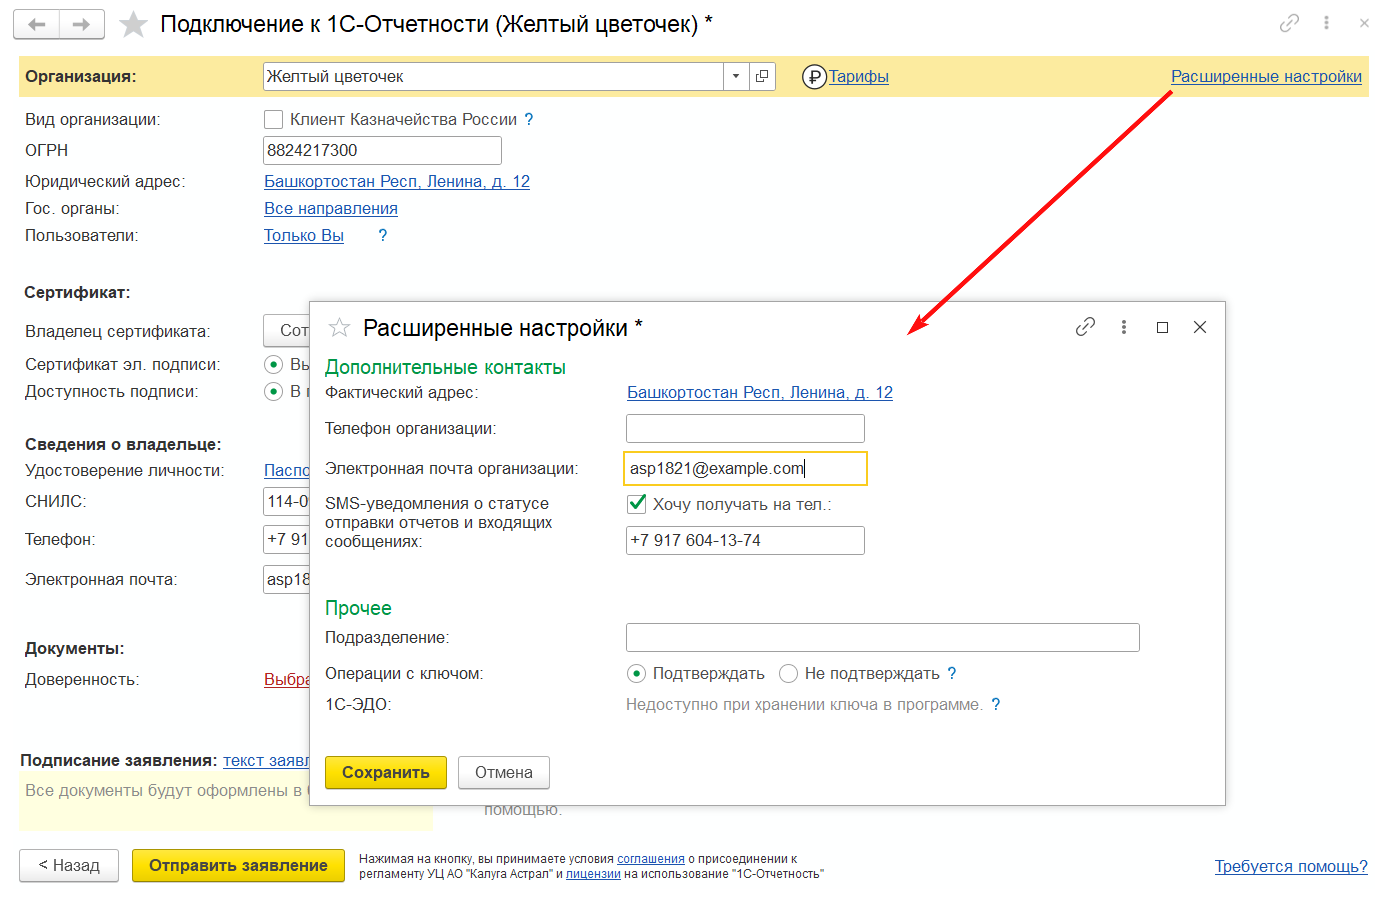The image size is (1389, 920).
Task: Favorite the Расширенные настройки dialog star
Action: coord(340,328)
